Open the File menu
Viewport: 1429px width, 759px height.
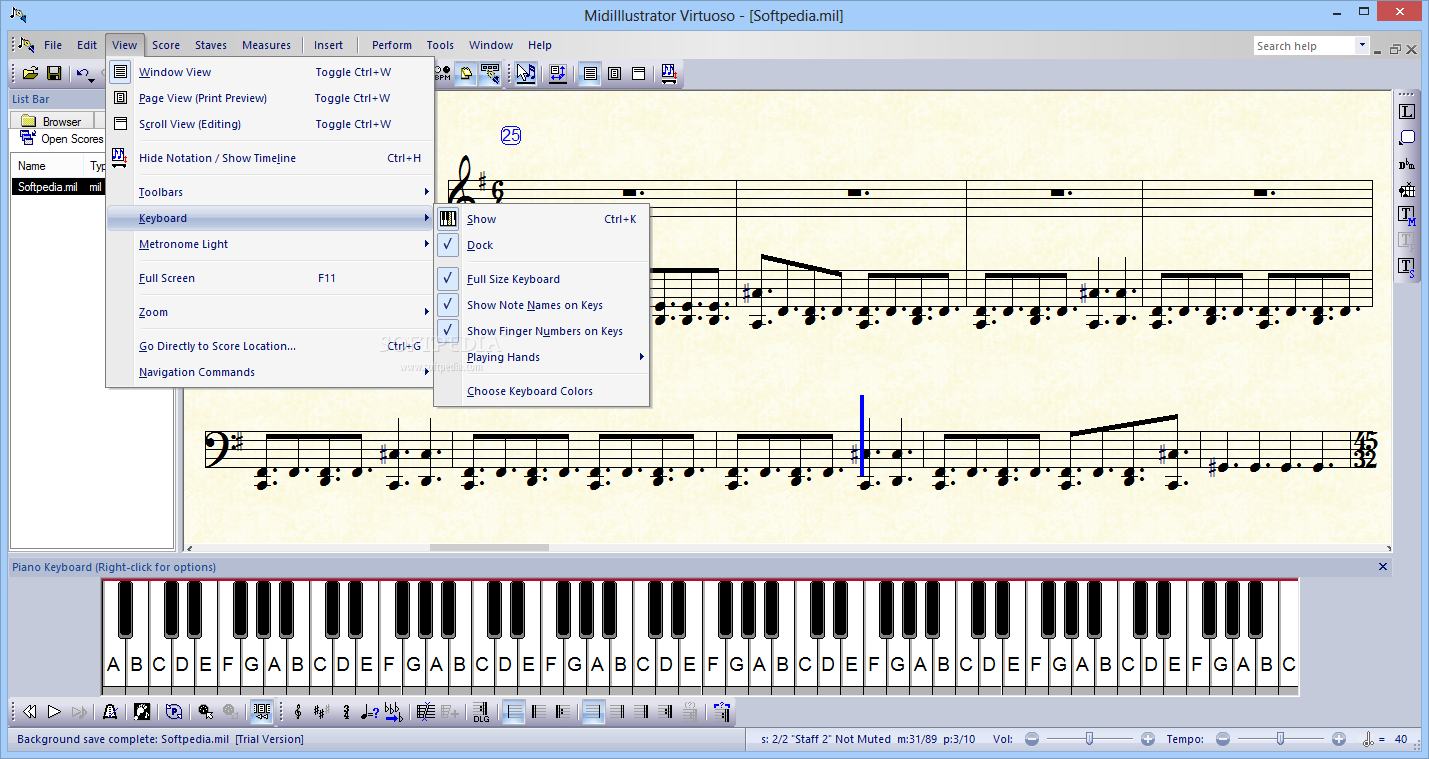(53, 45)
